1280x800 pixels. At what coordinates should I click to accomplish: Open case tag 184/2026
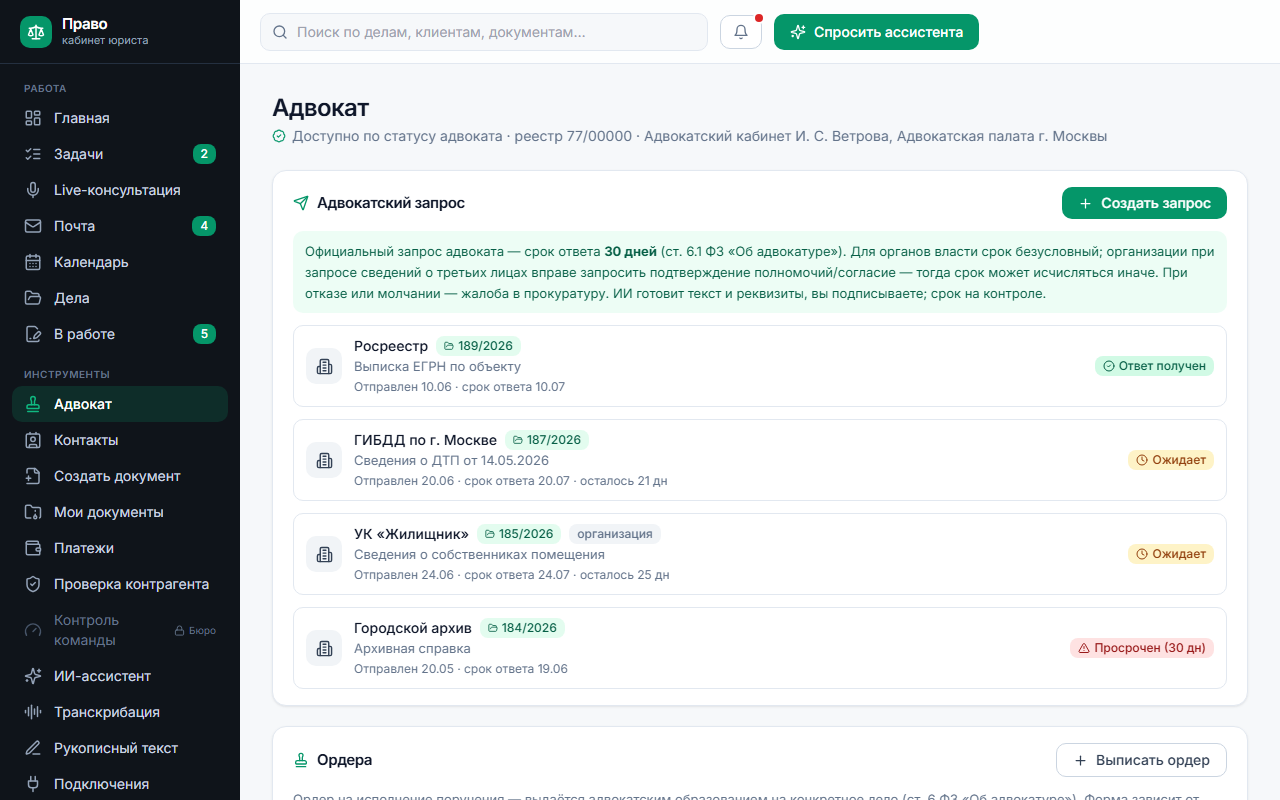point(522,628)
